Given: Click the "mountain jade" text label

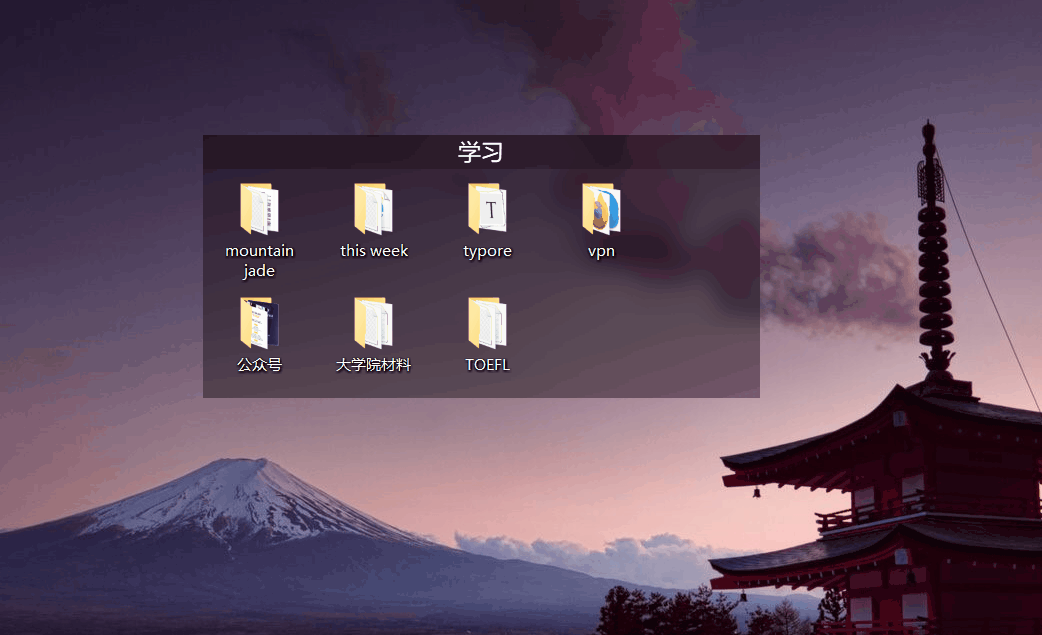Looking at the screenshot, I should point(259,261).
